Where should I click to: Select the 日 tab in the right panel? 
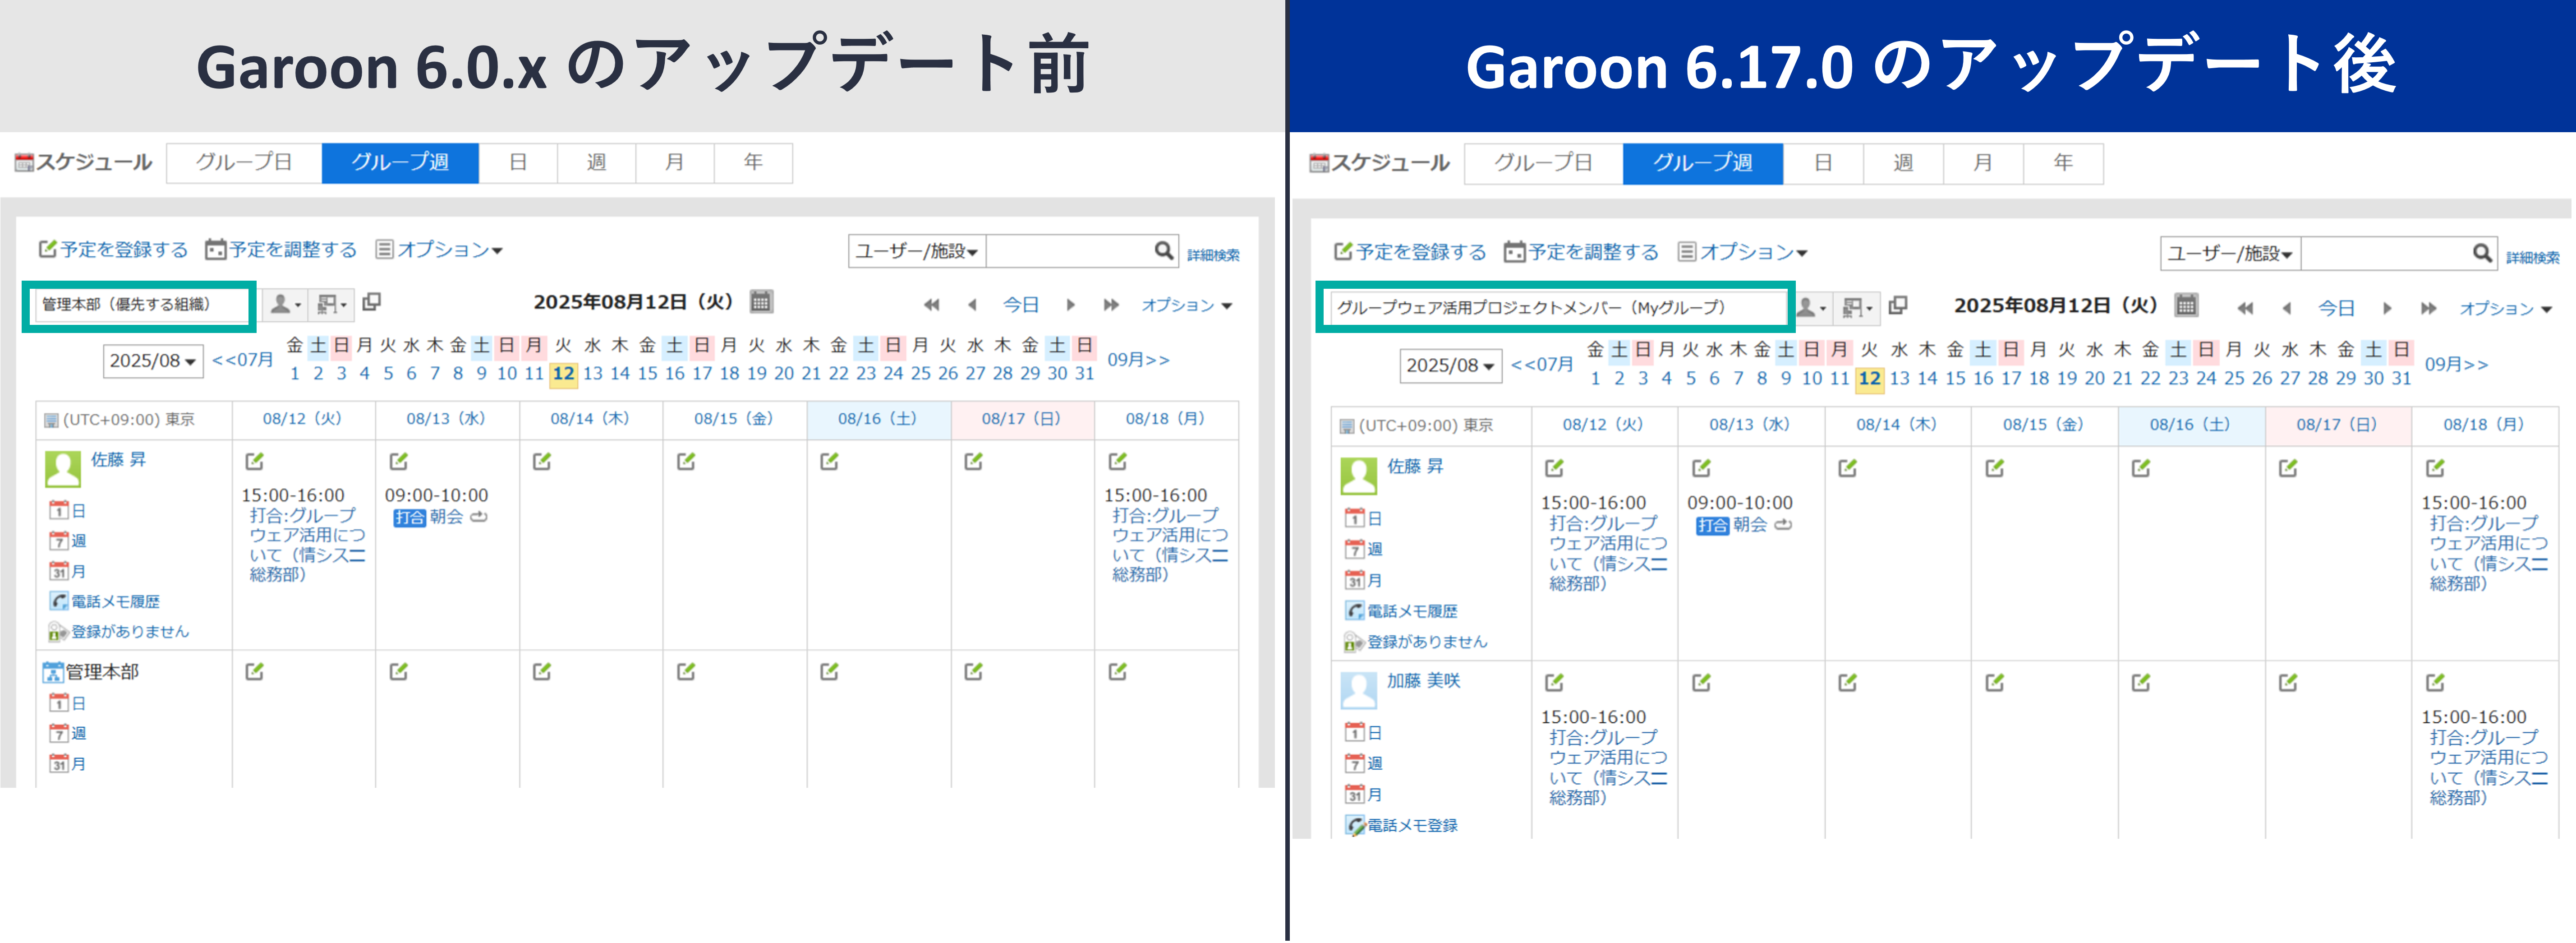click(x=1823, y=163)
